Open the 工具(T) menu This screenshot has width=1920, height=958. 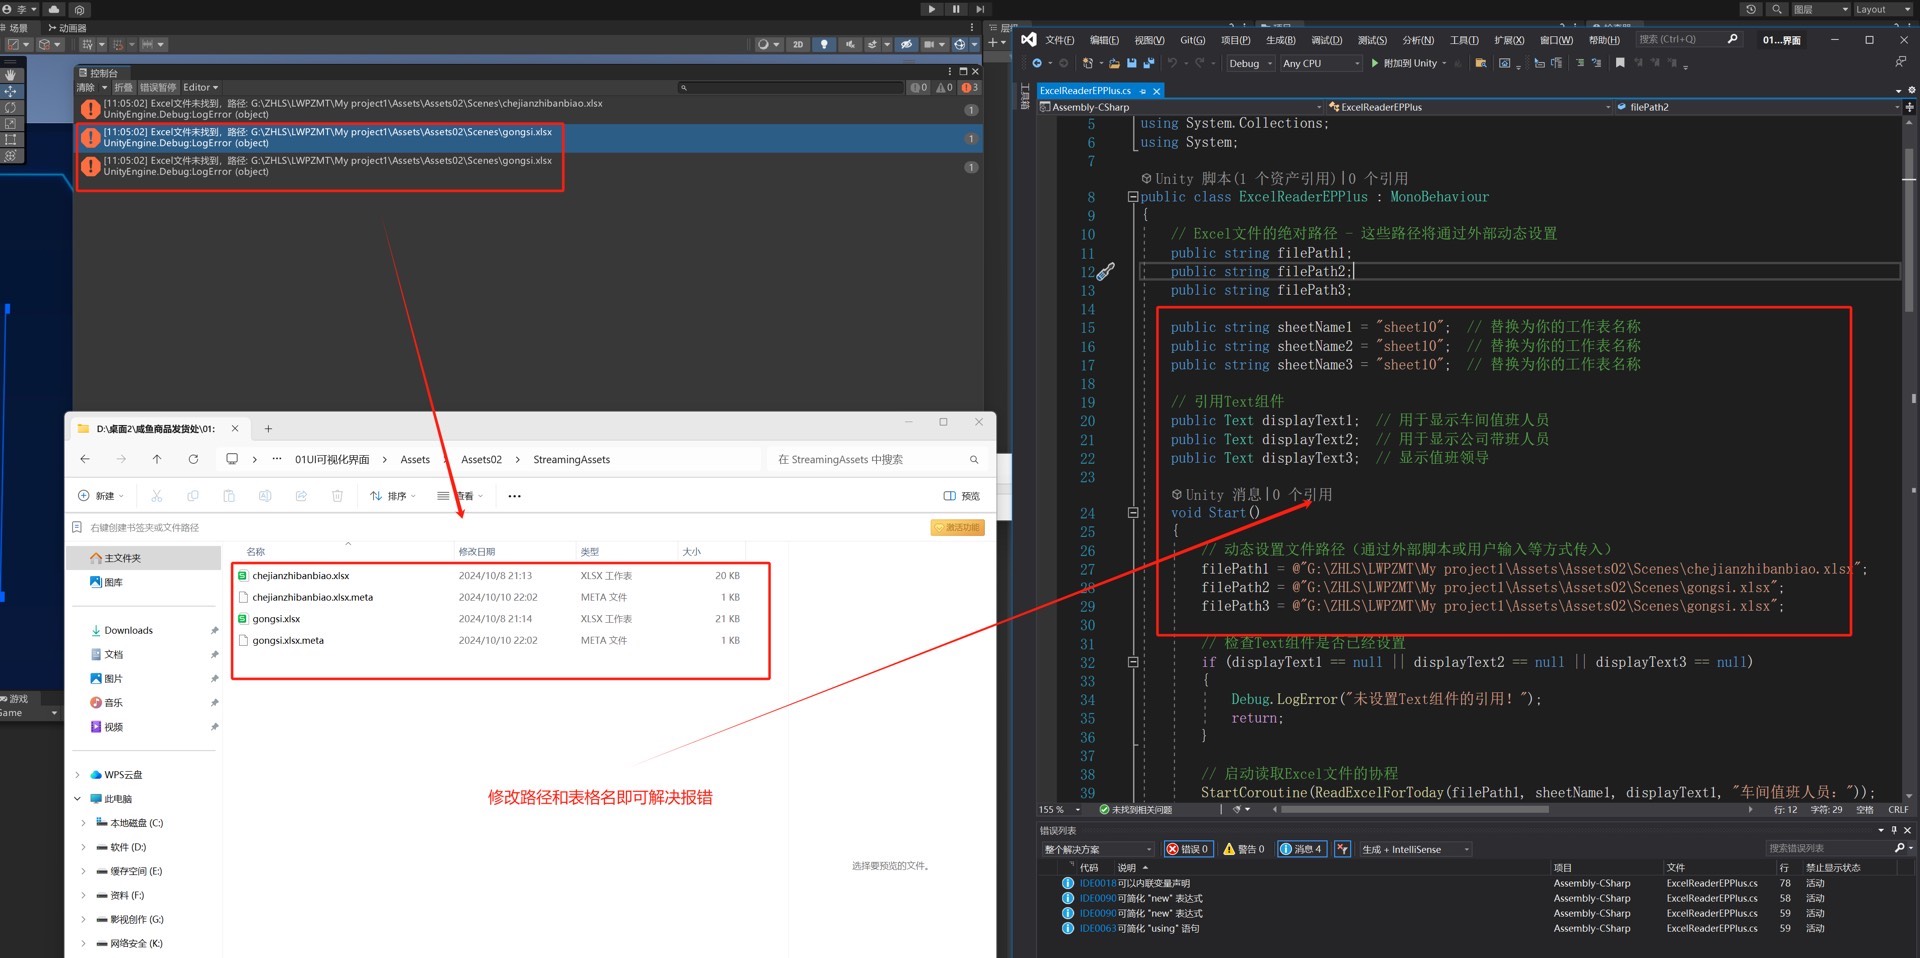coord(1464,40)
